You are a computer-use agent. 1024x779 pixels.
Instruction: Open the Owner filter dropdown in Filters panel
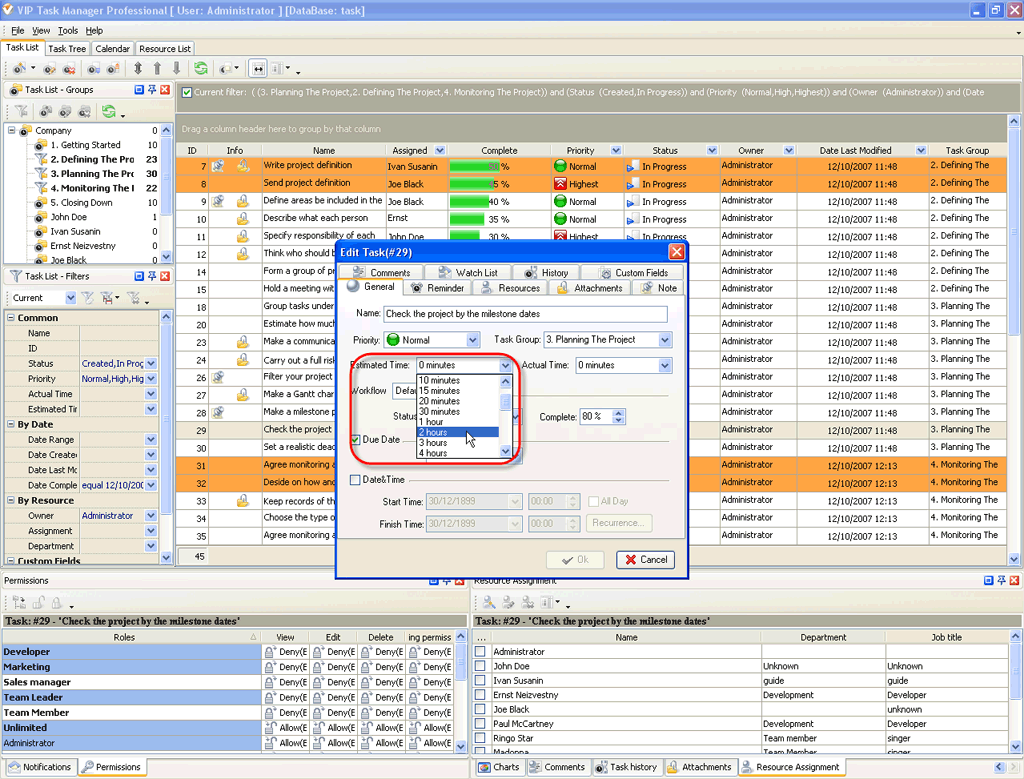(151, 516)
